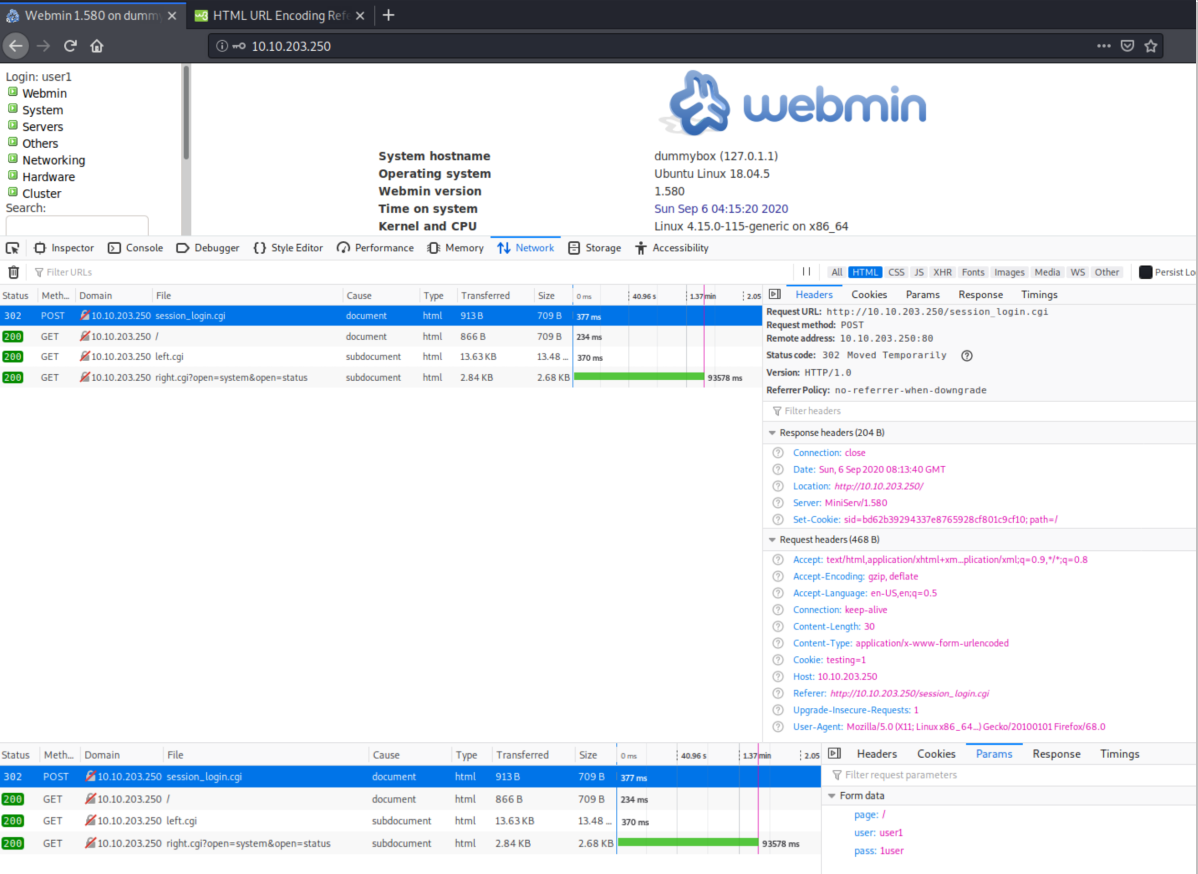Toggle the CSS request filter
The height and width of the screenshot is (874, 1198).
pyautogui.click(x=896, y=272)
